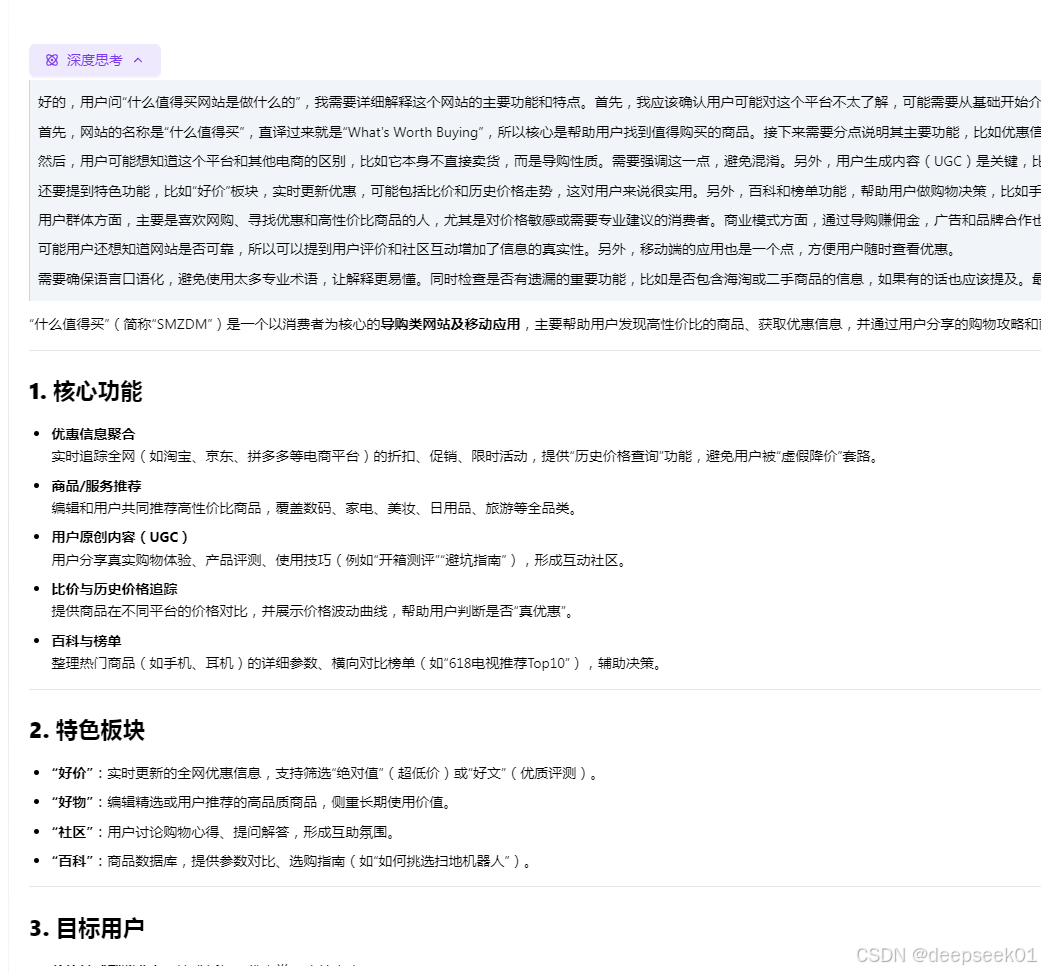Click the 深度思考 atom icon

coord(52,60)
